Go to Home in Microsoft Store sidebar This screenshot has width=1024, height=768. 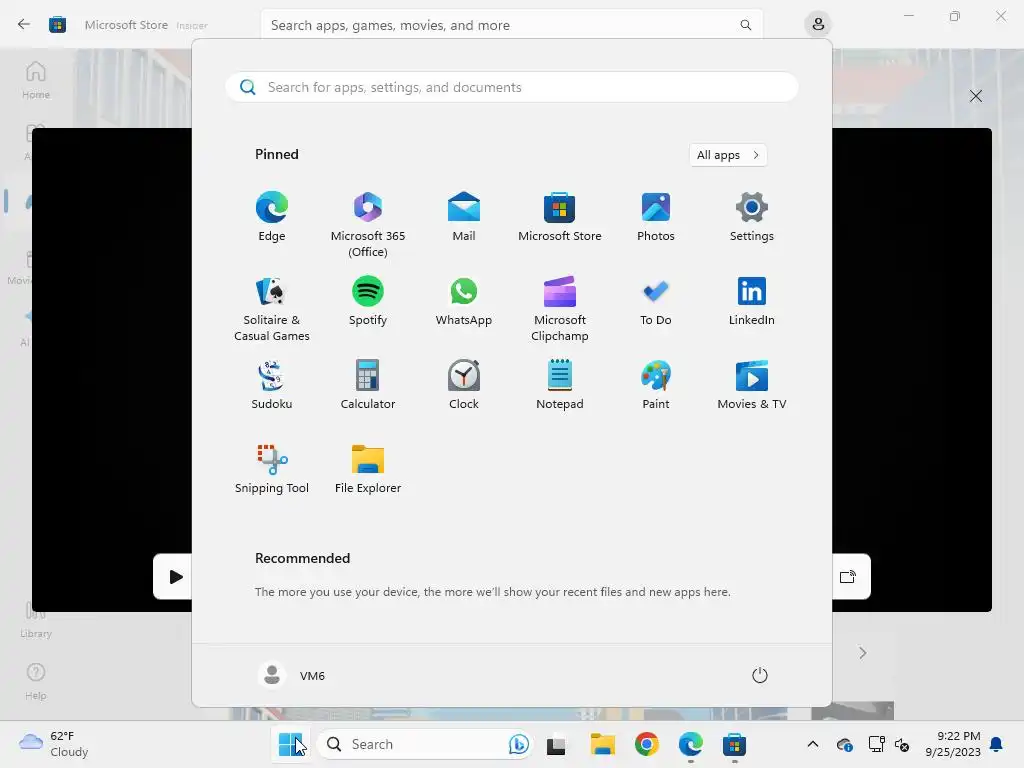[36, 80]
